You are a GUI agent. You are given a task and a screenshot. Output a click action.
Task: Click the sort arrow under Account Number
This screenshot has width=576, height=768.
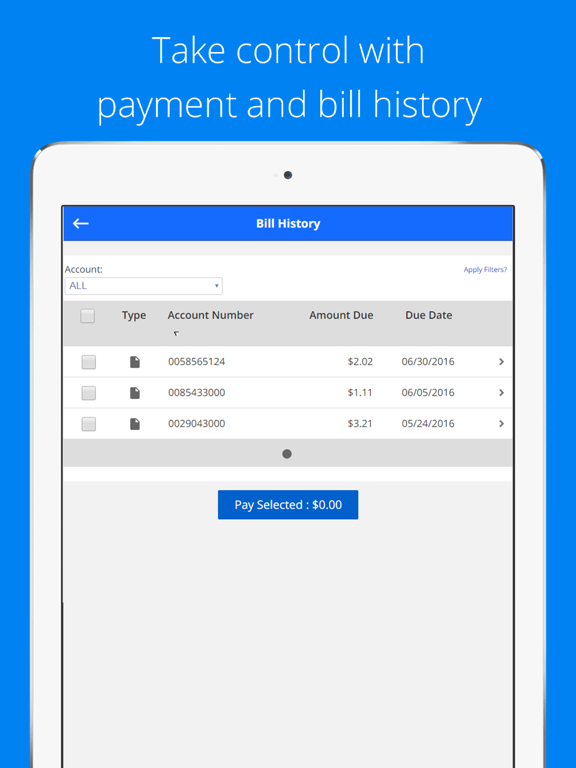coord(176,334)
